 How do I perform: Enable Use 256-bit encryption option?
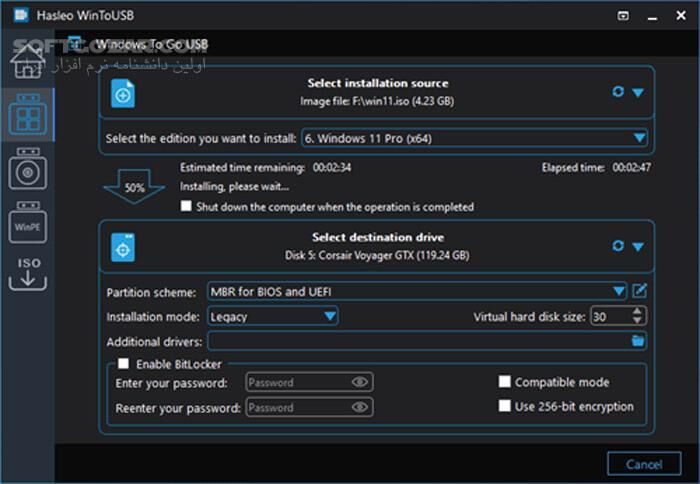tap(505, 406)
